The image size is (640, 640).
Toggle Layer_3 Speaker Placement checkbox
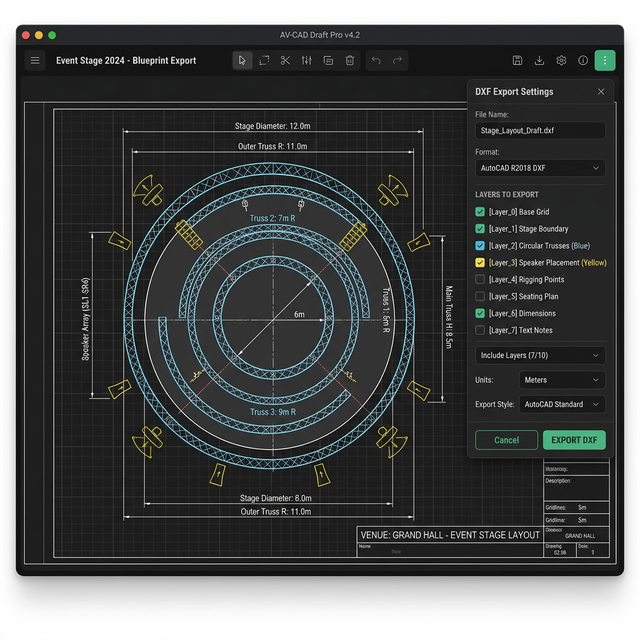coord(480,262)
